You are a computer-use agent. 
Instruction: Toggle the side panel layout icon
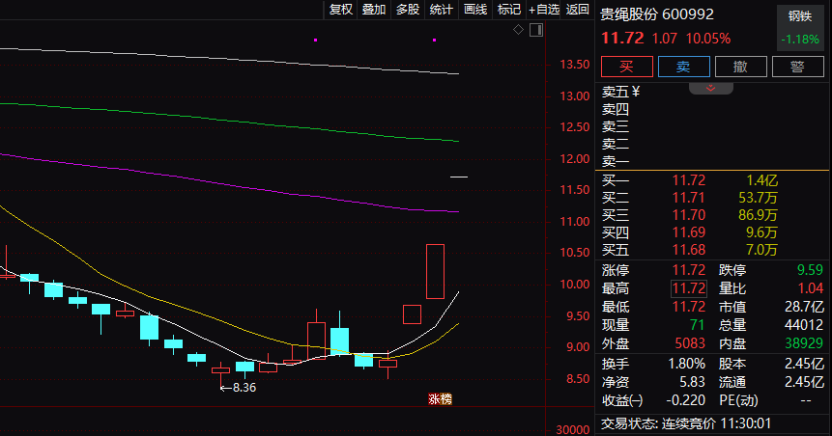[x=536, y=30]
